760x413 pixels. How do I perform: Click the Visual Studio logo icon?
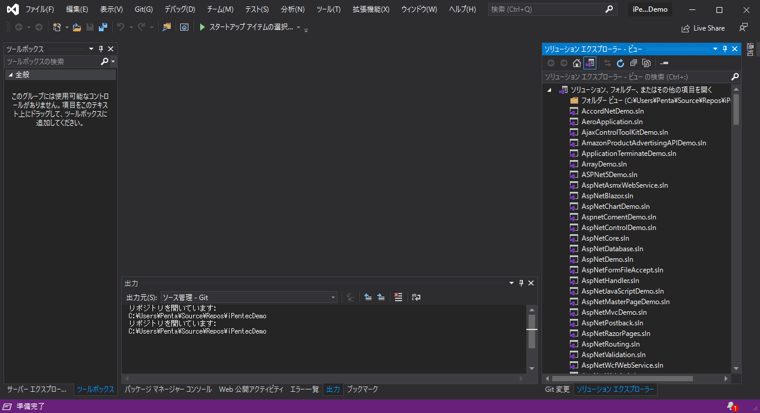coord(13,9)
